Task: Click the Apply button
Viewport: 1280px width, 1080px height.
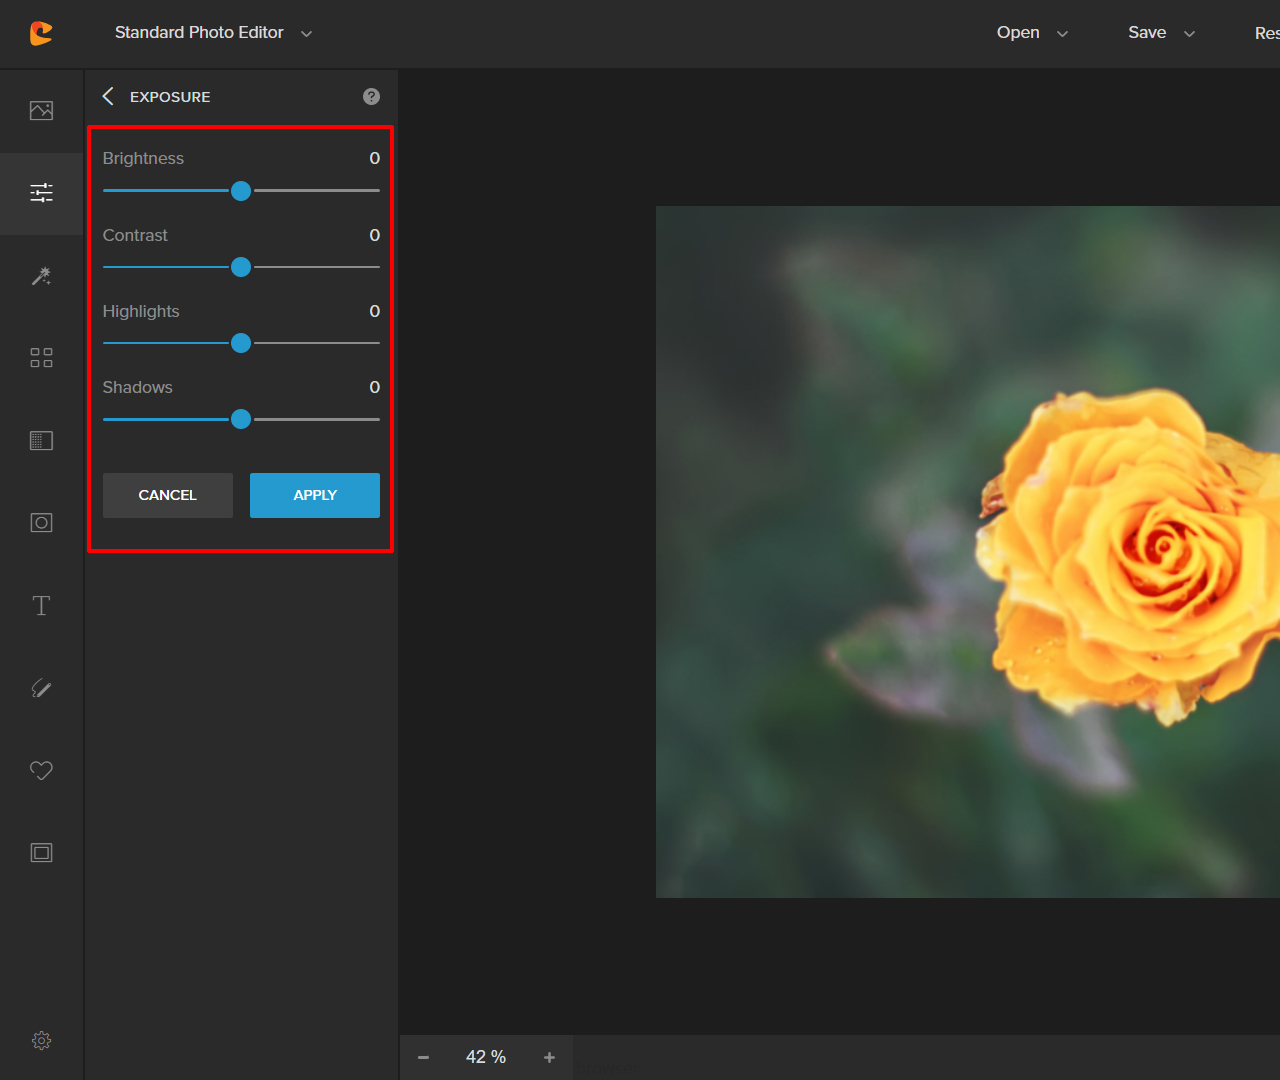Action: pyautogui.click(x=315, y=495)
